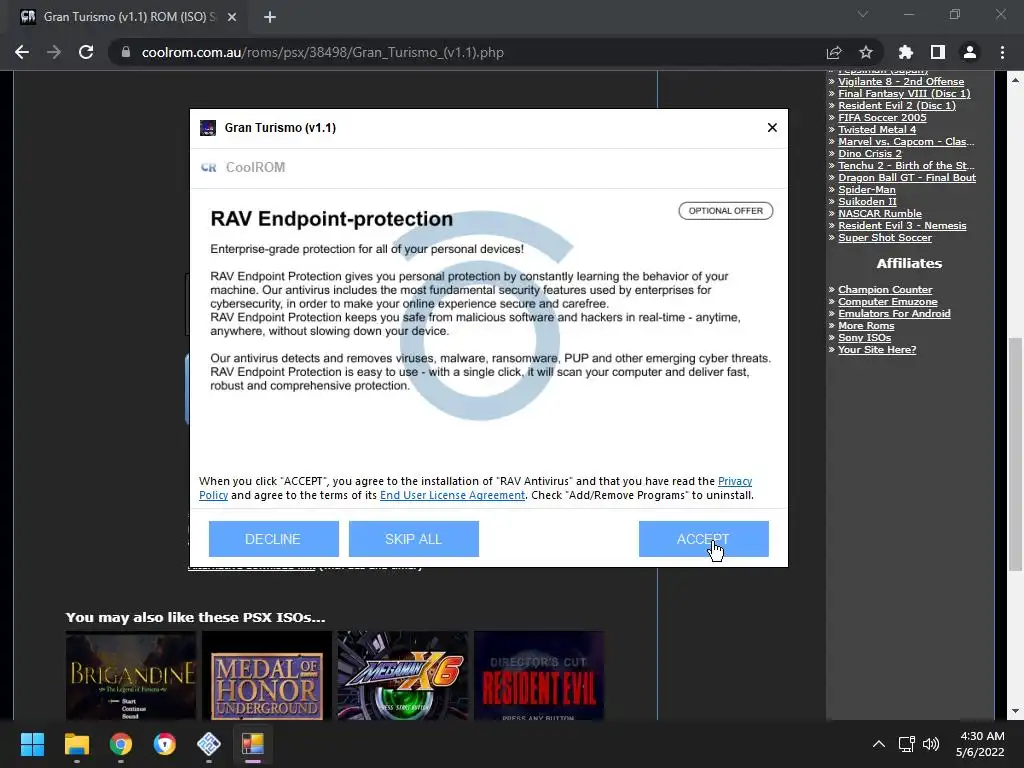This screenshot has width=1024, height=768.
Task: Open the Tenchu 2 link
Action: [906, 165]
